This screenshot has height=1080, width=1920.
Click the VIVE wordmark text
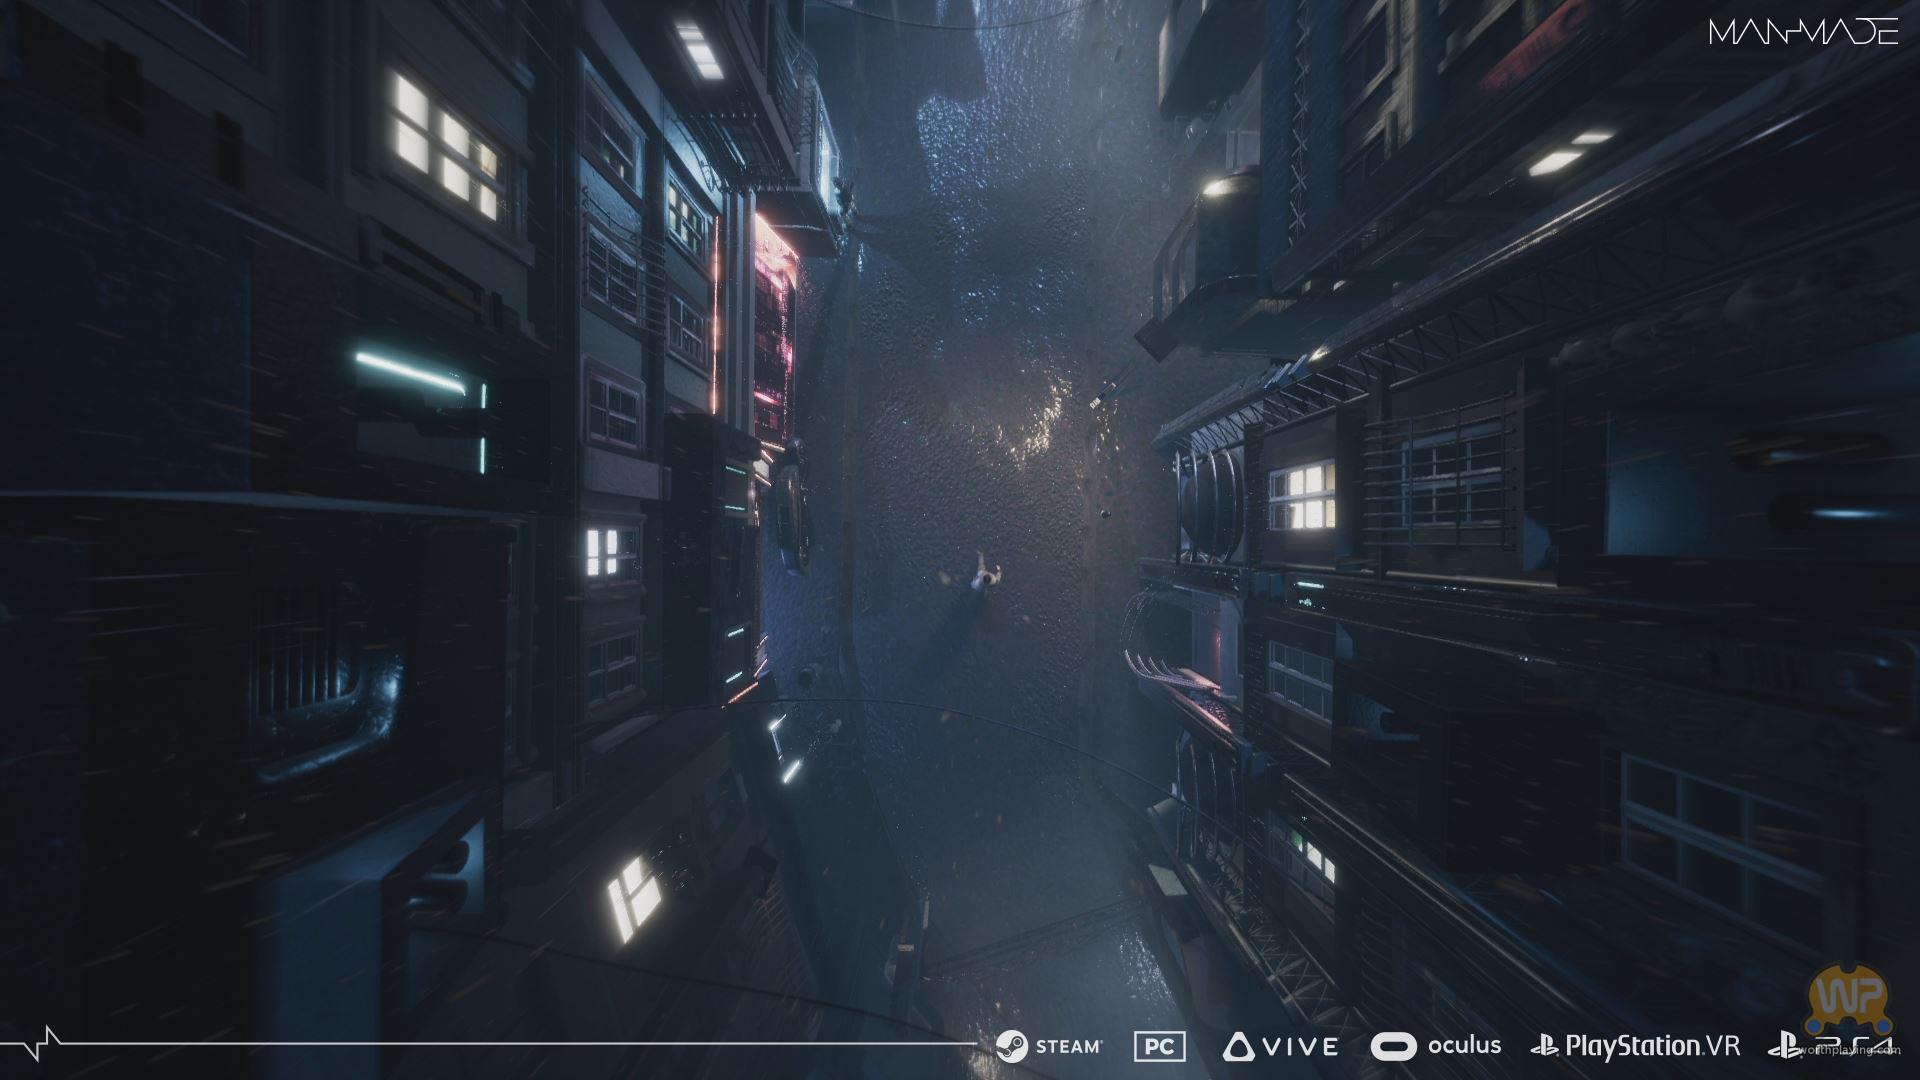[x=1300, y=1047]
